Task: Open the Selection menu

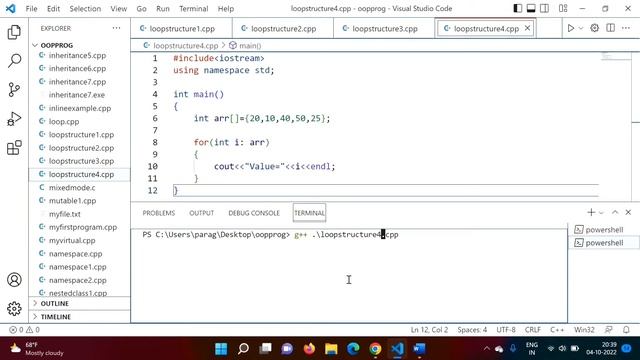Action: pos(85,9)
